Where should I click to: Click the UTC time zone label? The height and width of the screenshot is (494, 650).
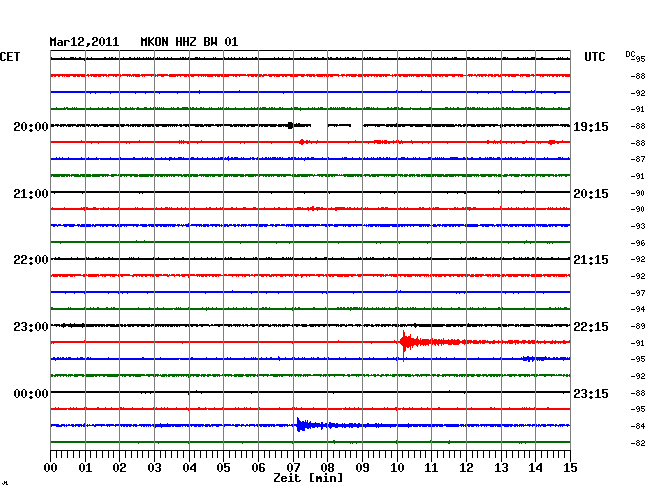tap(594, 57)
